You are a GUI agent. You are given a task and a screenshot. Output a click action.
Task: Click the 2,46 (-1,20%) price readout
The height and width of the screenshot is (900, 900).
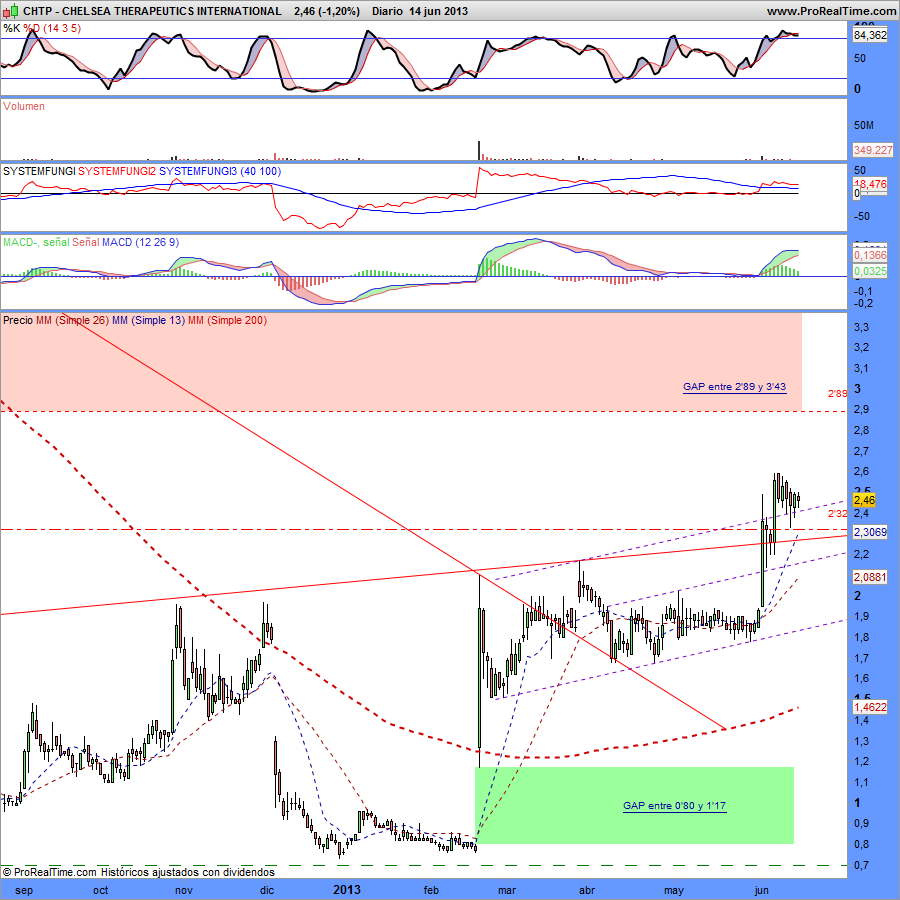(x=327, y=11)
